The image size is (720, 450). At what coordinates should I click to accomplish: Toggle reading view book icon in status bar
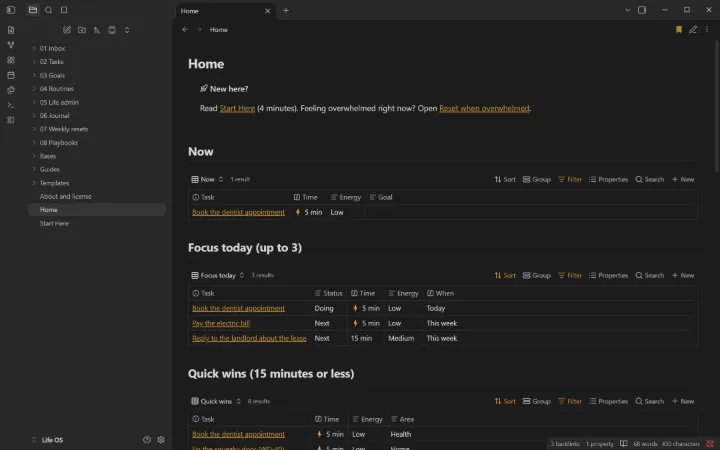[624, 444]
